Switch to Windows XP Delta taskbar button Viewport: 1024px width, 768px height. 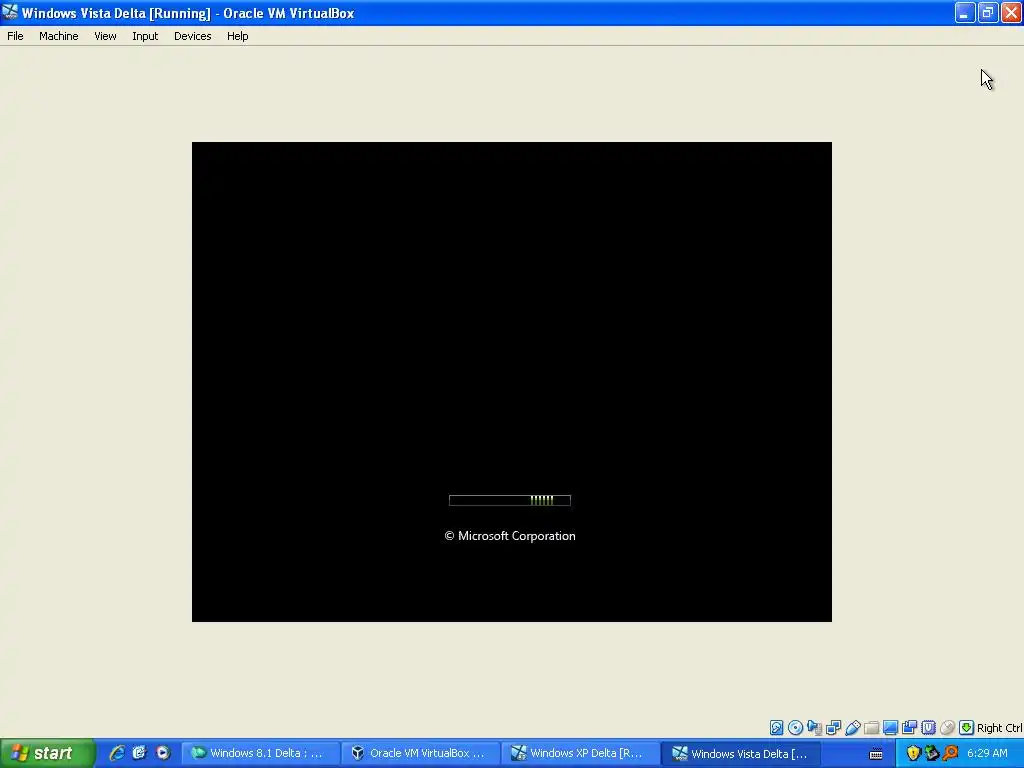[x=581, y=753]
